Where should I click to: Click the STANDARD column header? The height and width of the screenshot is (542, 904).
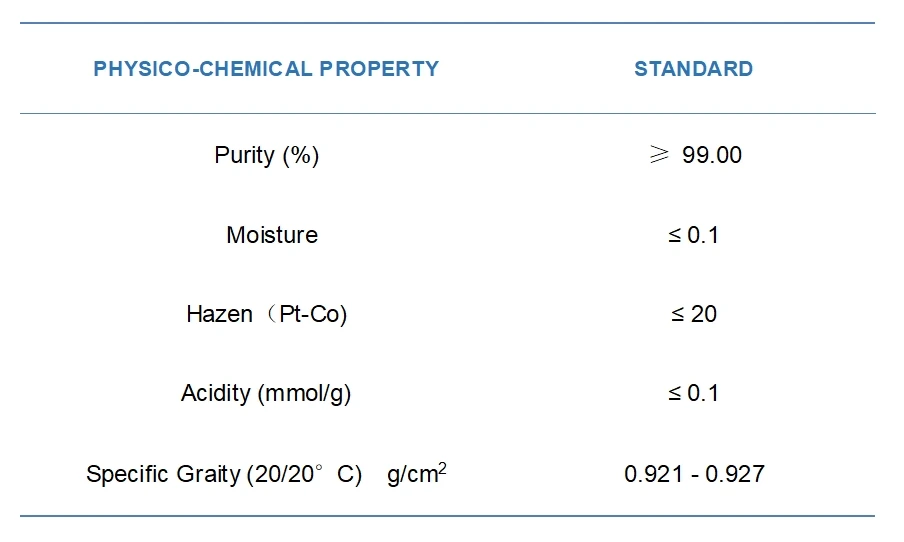[x=694, y=69]
